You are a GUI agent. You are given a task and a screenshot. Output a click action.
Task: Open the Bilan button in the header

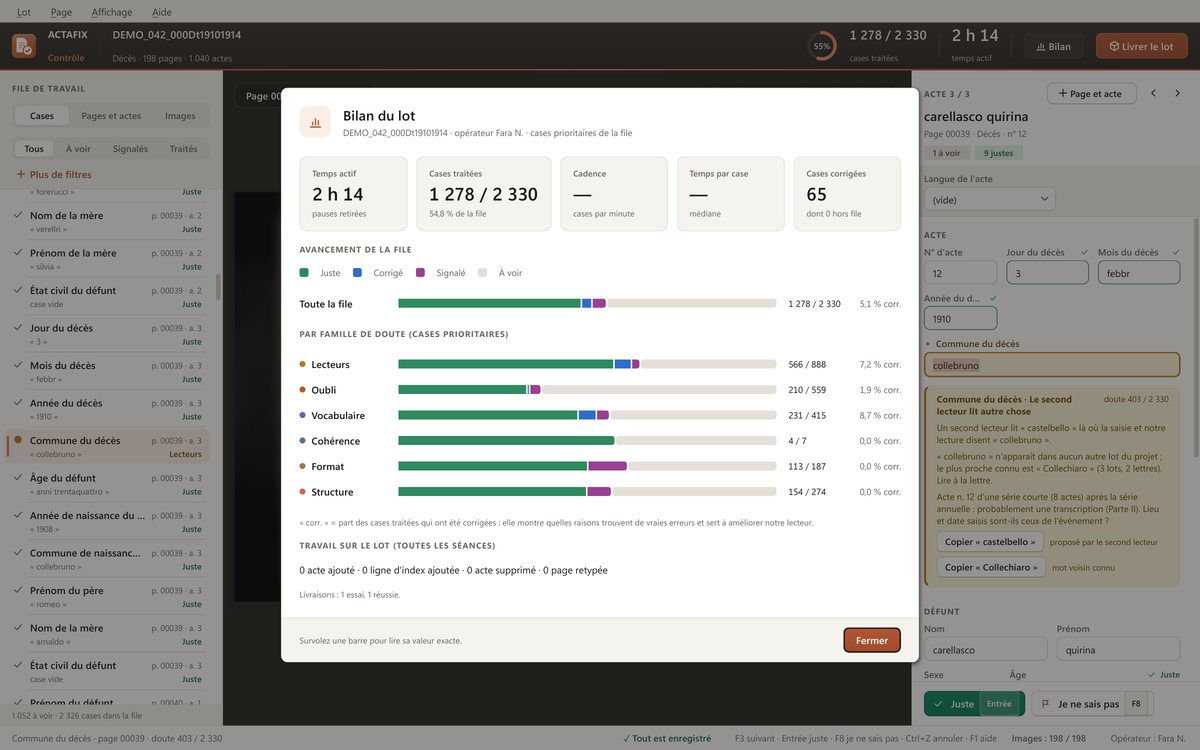1054,46
